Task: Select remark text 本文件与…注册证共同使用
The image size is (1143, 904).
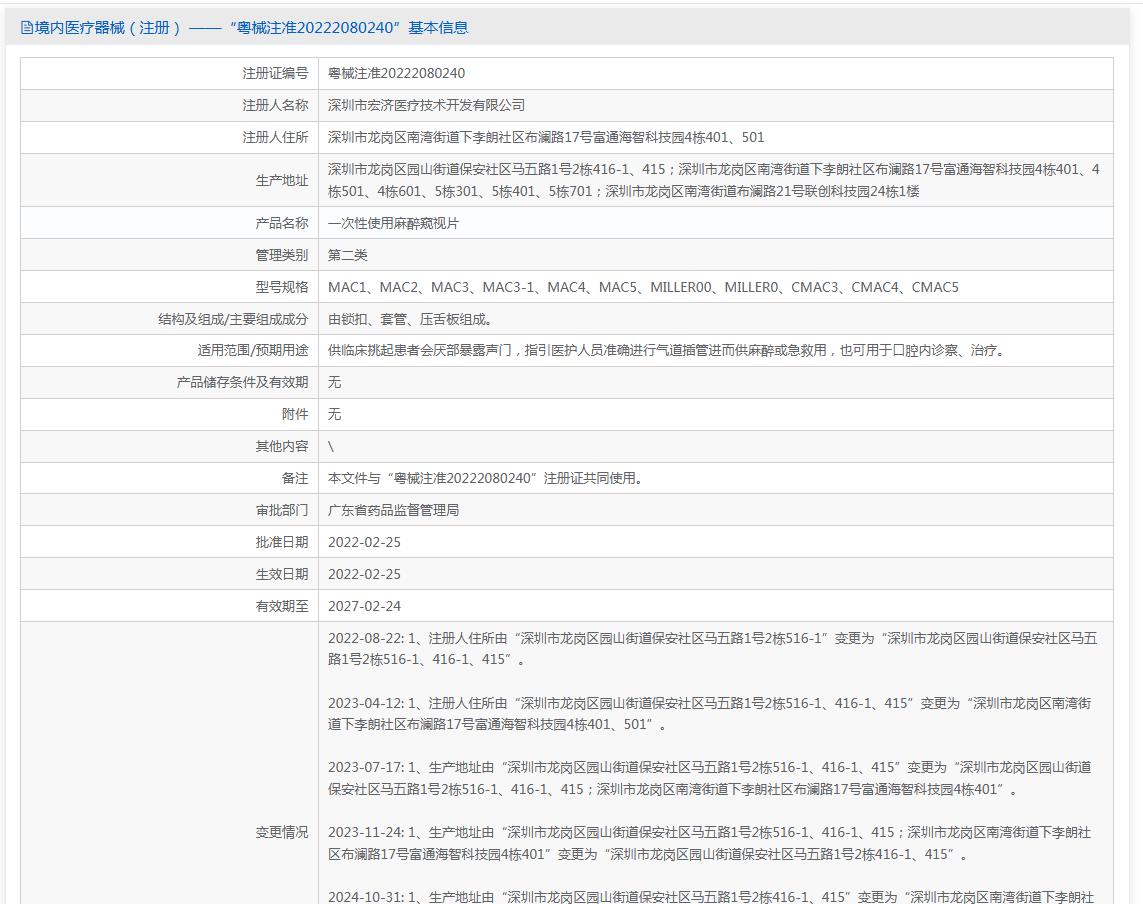Action: (x=486, y=479)
